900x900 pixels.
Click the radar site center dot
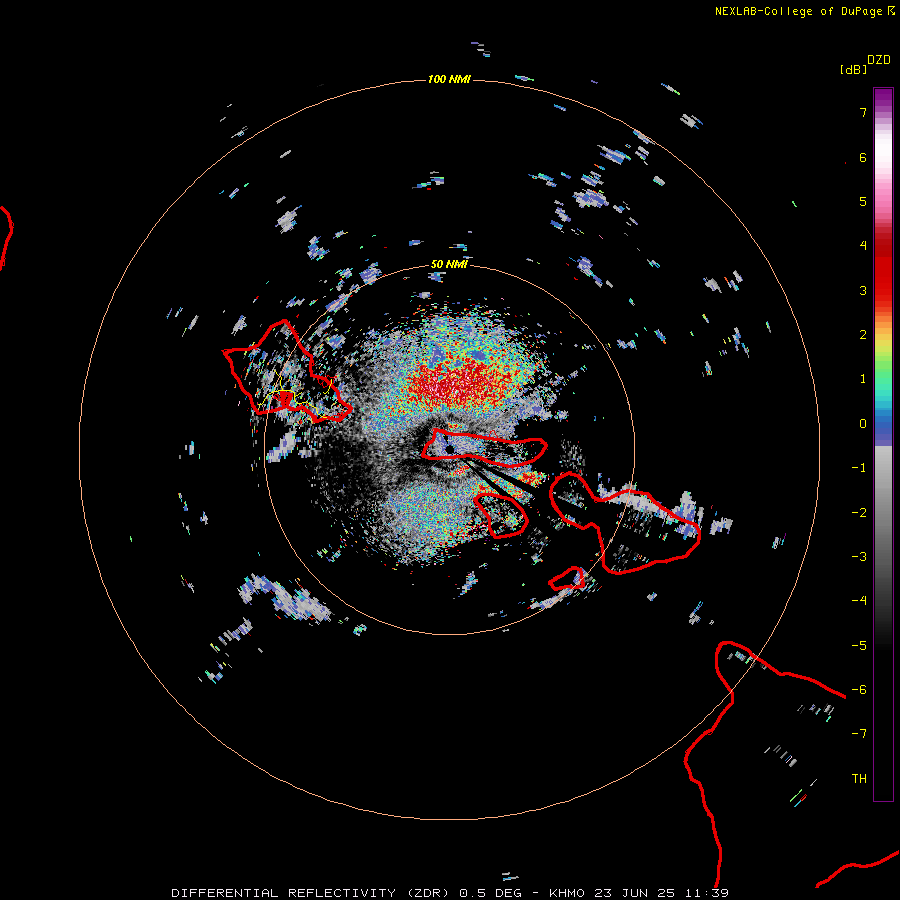(450, 449)
